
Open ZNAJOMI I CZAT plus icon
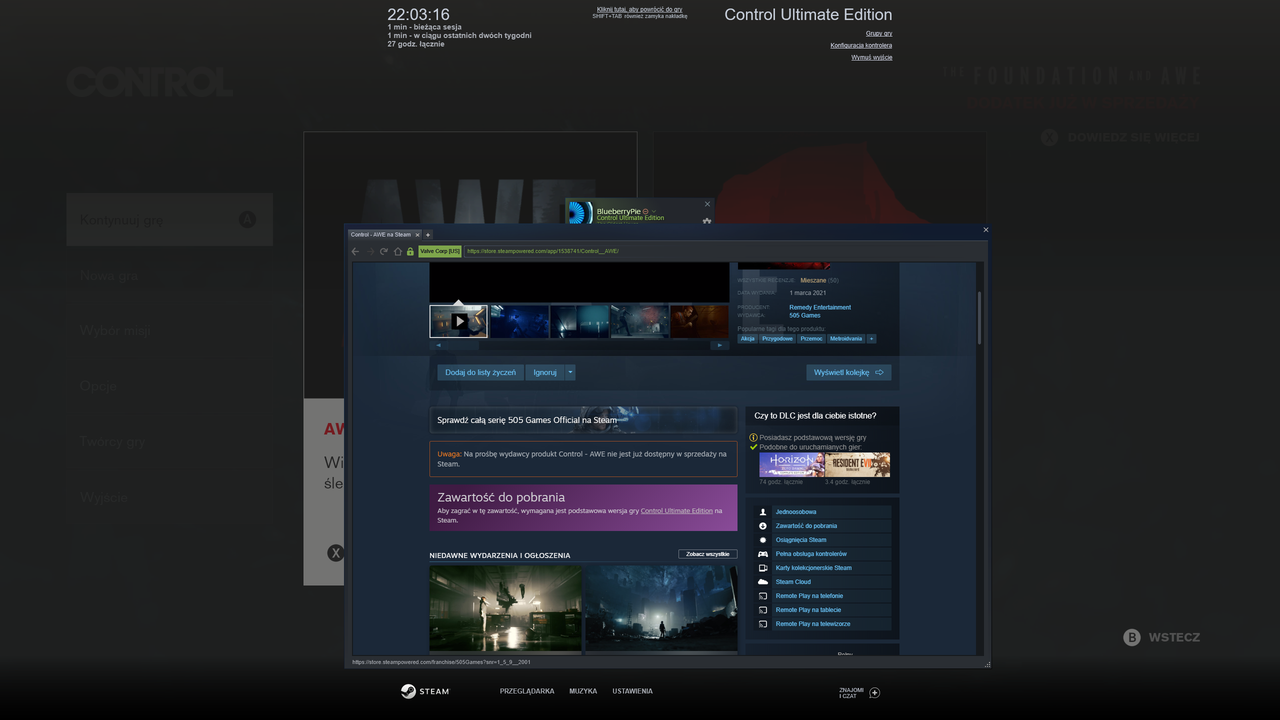coord(875,692)
